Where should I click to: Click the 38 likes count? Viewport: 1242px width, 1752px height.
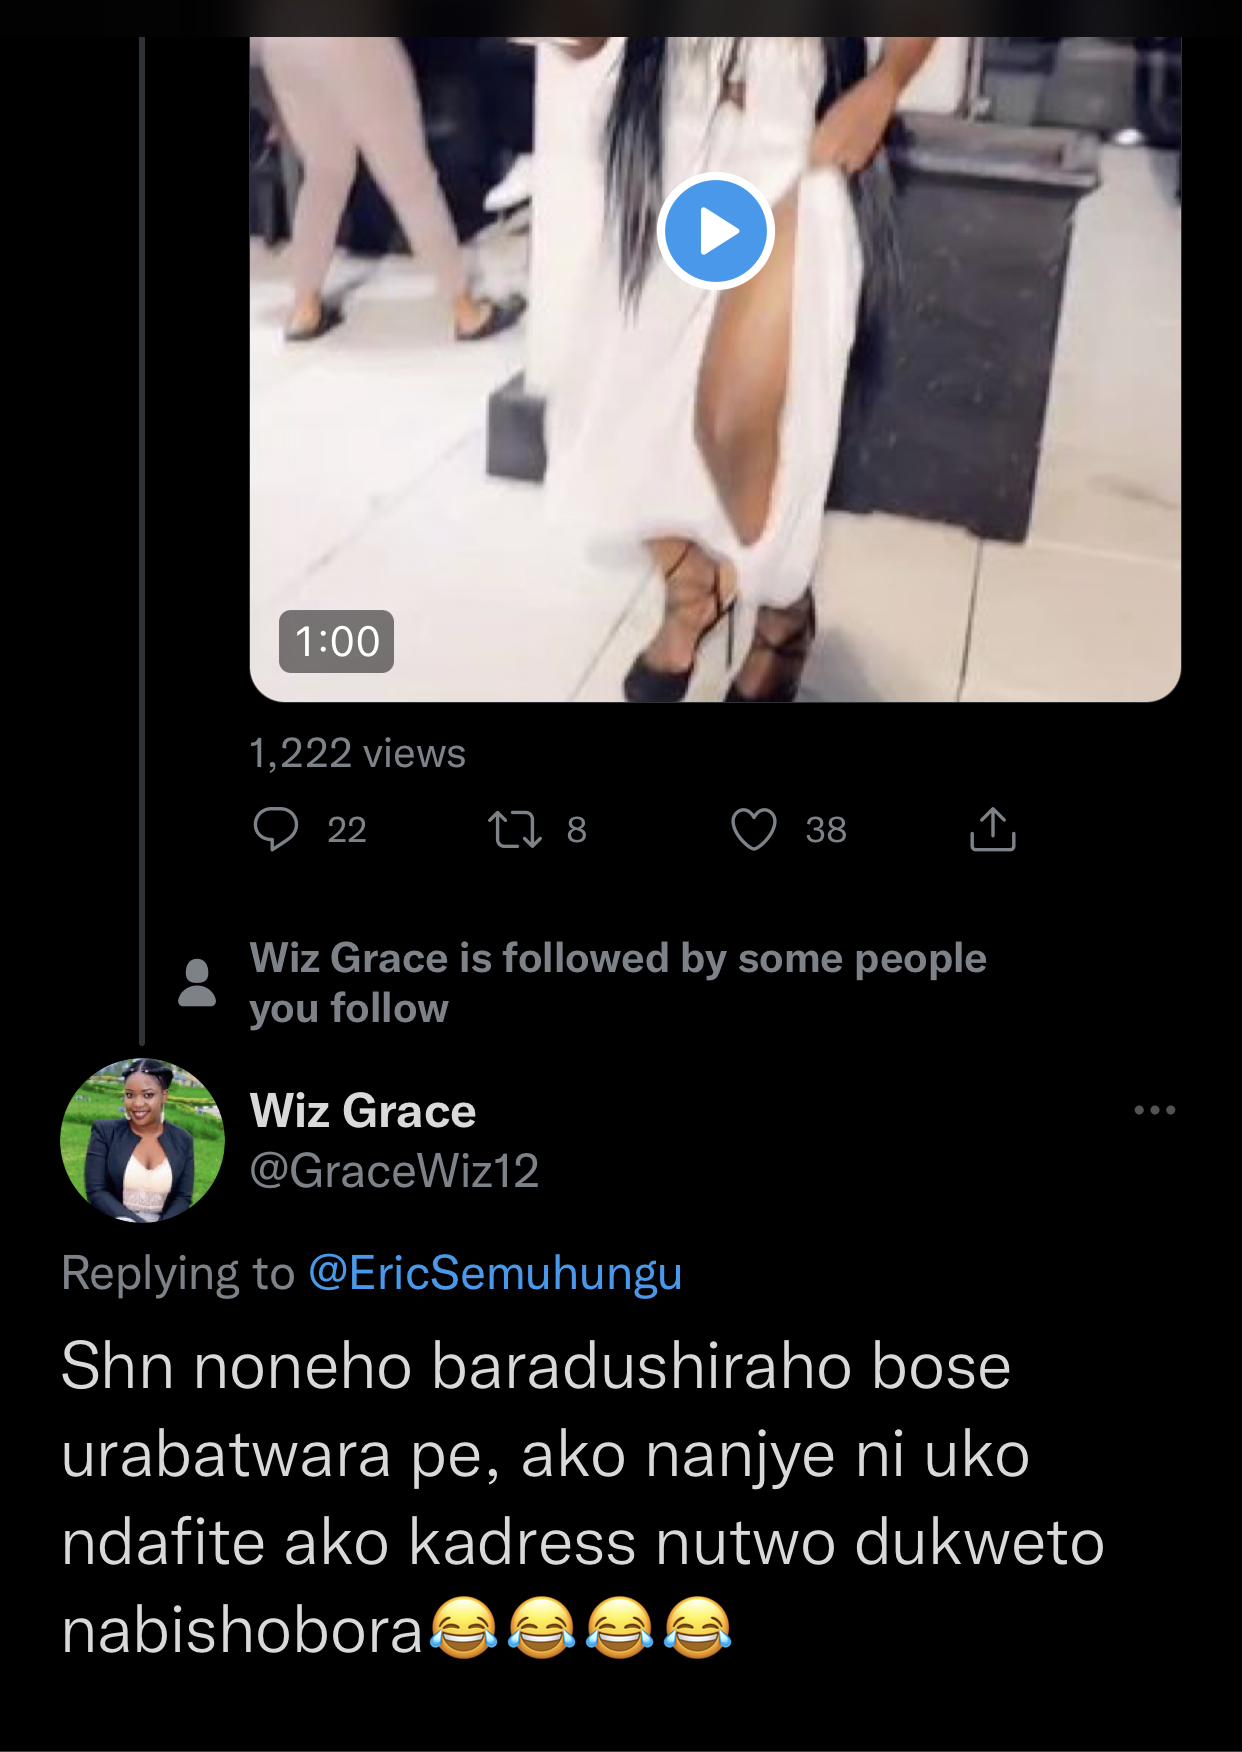(826, 830)
